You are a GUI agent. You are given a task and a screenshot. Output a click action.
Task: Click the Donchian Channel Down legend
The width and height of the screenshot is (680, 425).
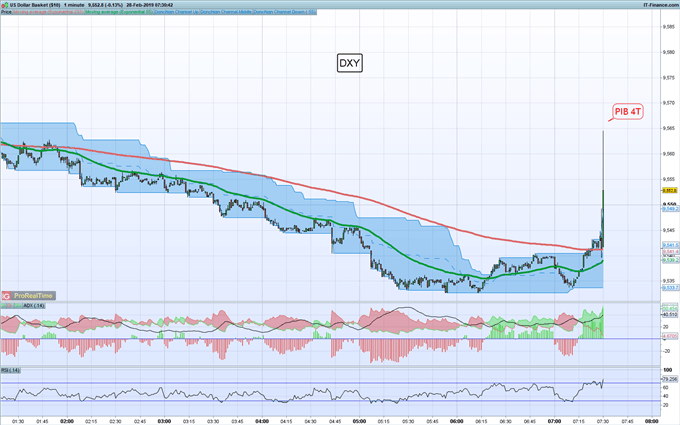(x=284, y=12)
